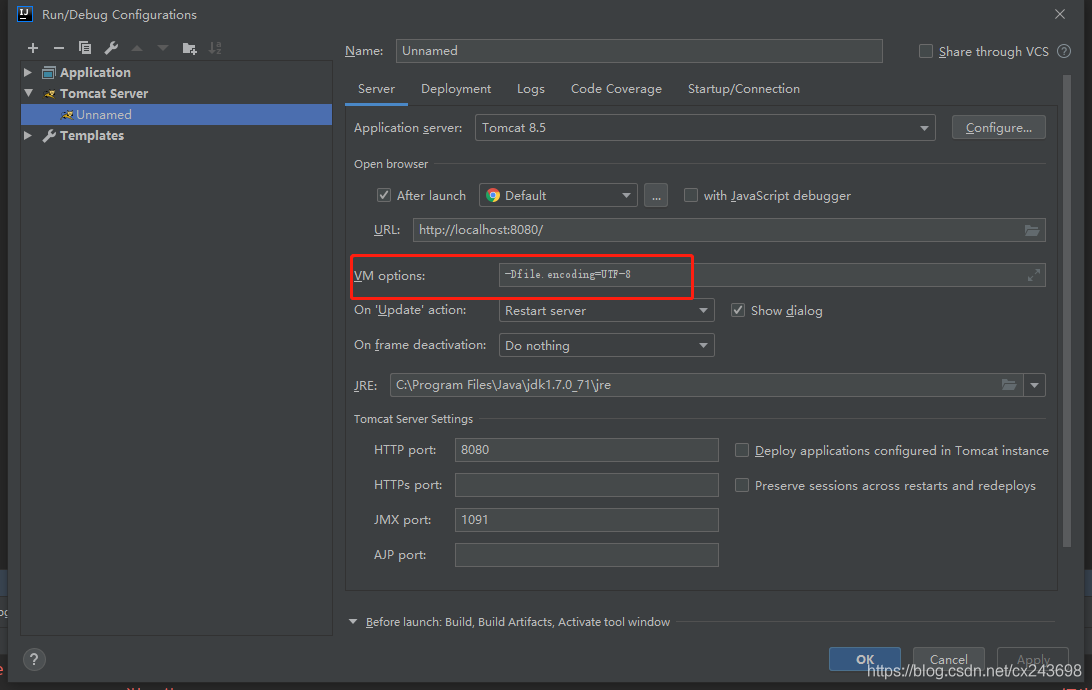
Task: Open the Startup/Connection tab
Action: (x=743, y=89)
